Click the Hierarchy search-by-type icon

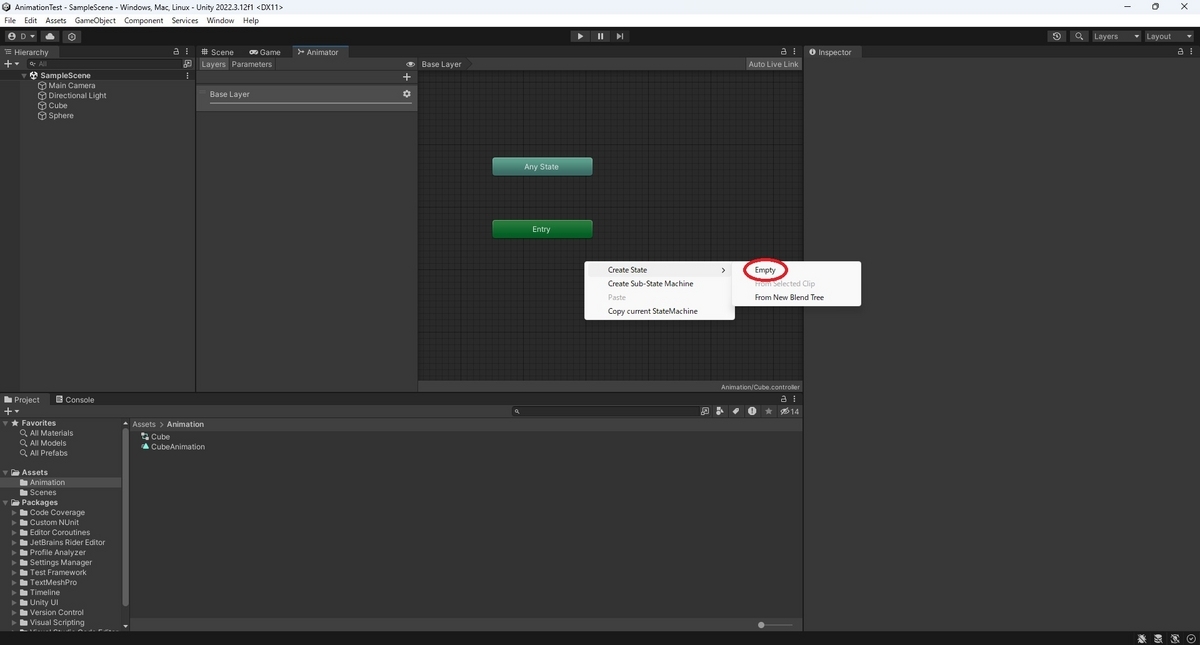pos(187,63)
